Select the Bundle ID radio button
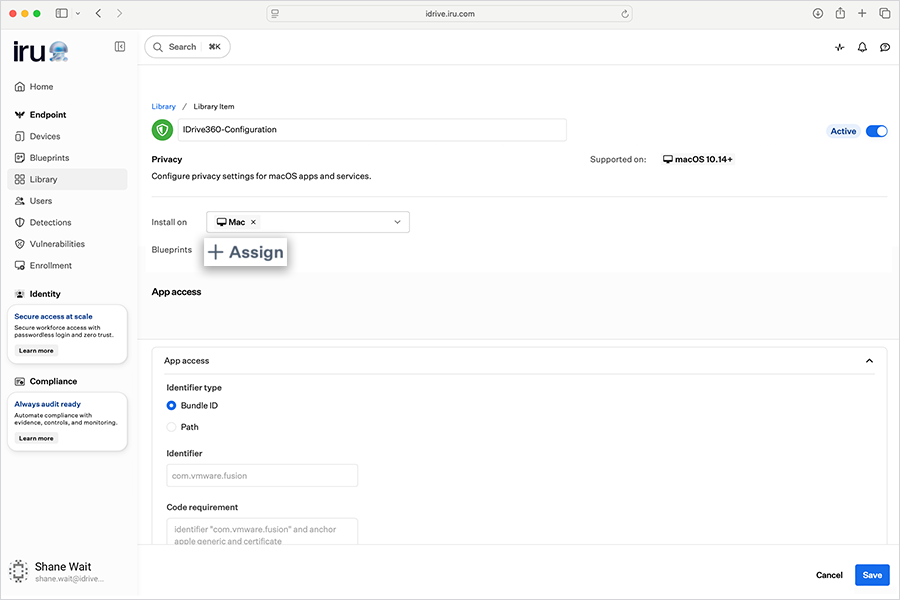This screenshot has height=600, width=900. tap(171, 406)
